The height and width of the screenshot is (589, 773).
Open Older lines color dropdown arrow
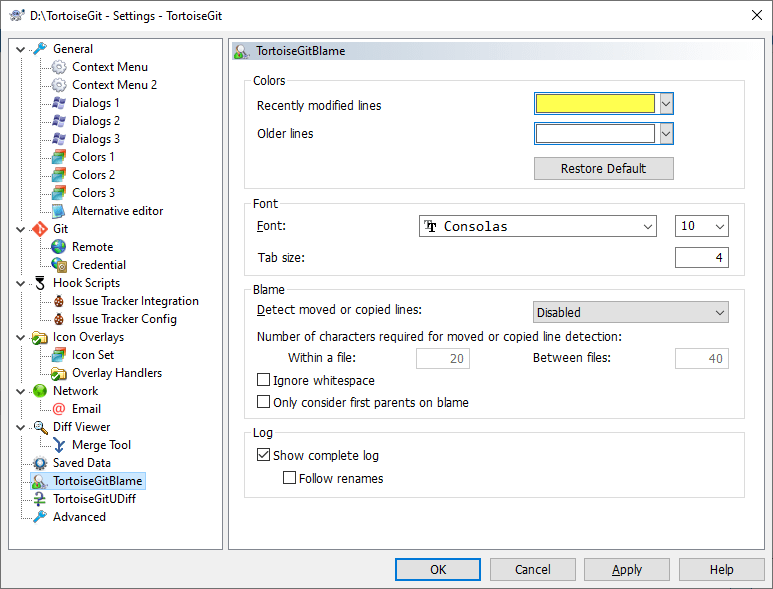[666, 134]
